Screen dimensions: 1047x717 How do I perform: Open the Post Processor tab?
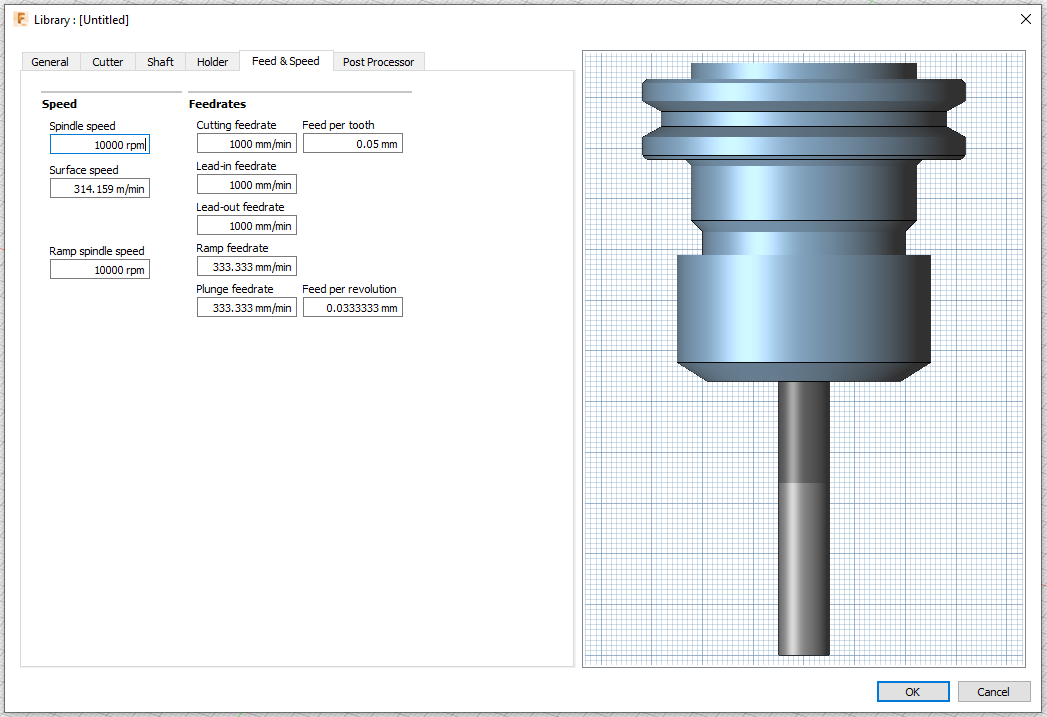[379, 61]
